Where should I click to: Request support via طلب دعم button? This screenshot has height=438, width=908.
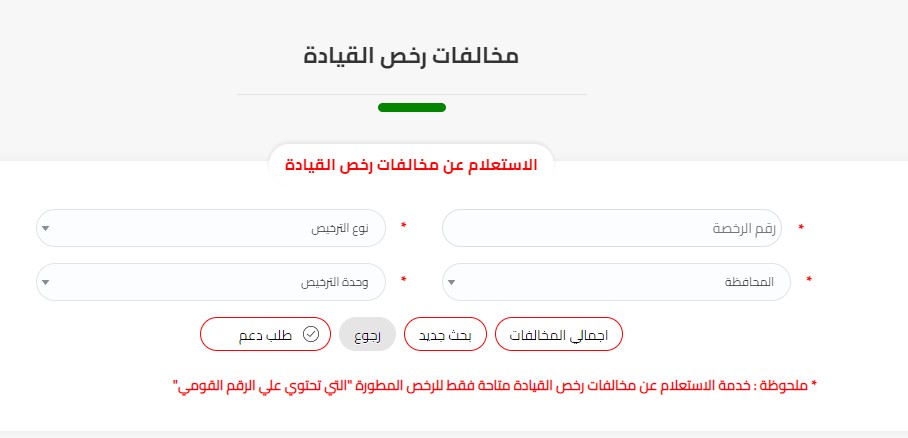click(263, 335)
